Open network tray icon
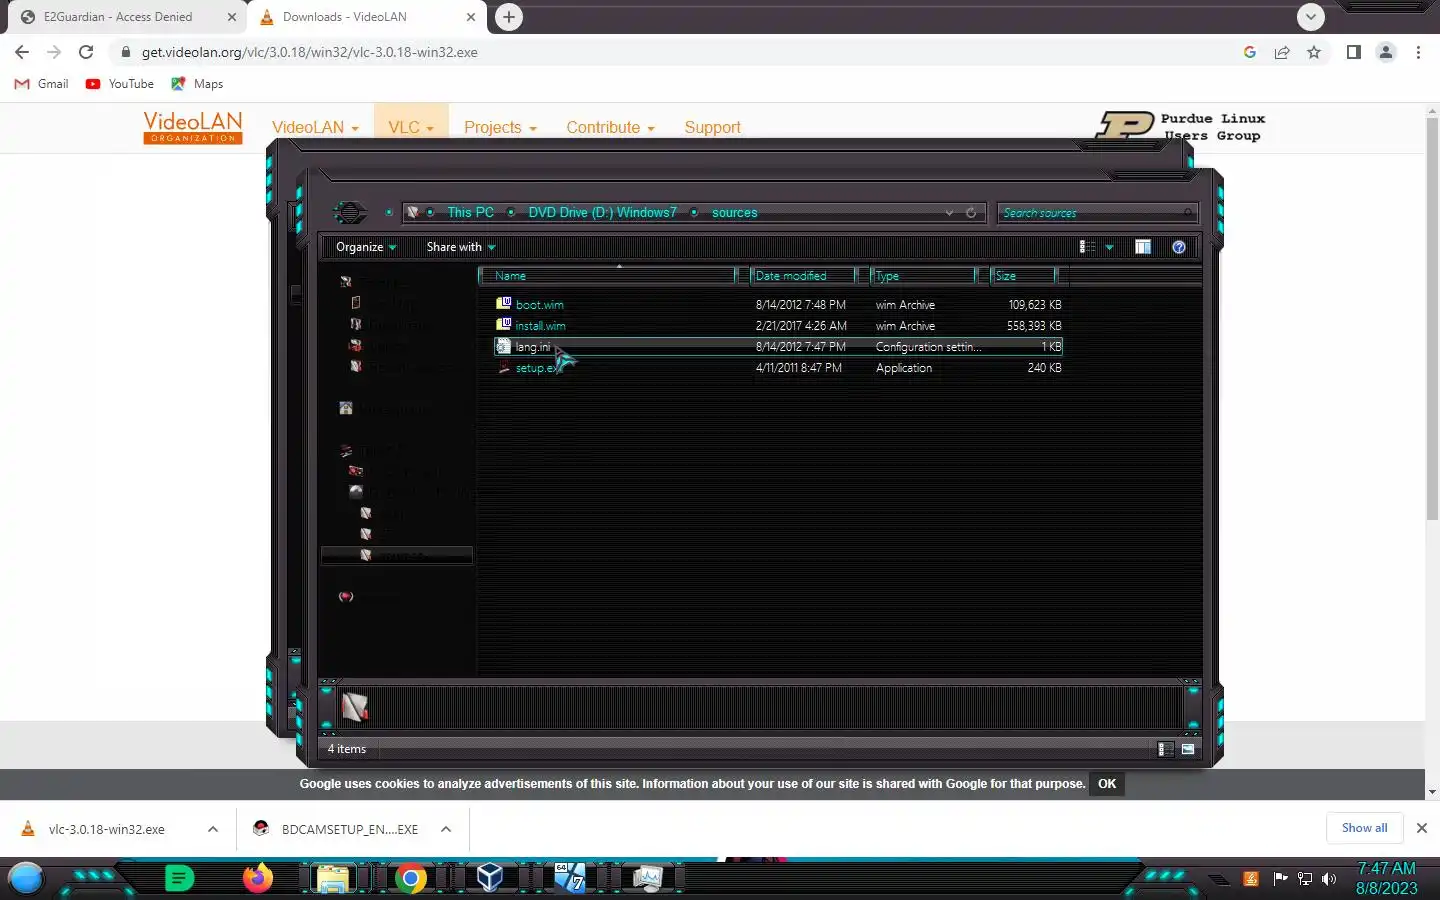Image resolution: width=1440 pixels, height=900 pixels. coord(1304,879)
